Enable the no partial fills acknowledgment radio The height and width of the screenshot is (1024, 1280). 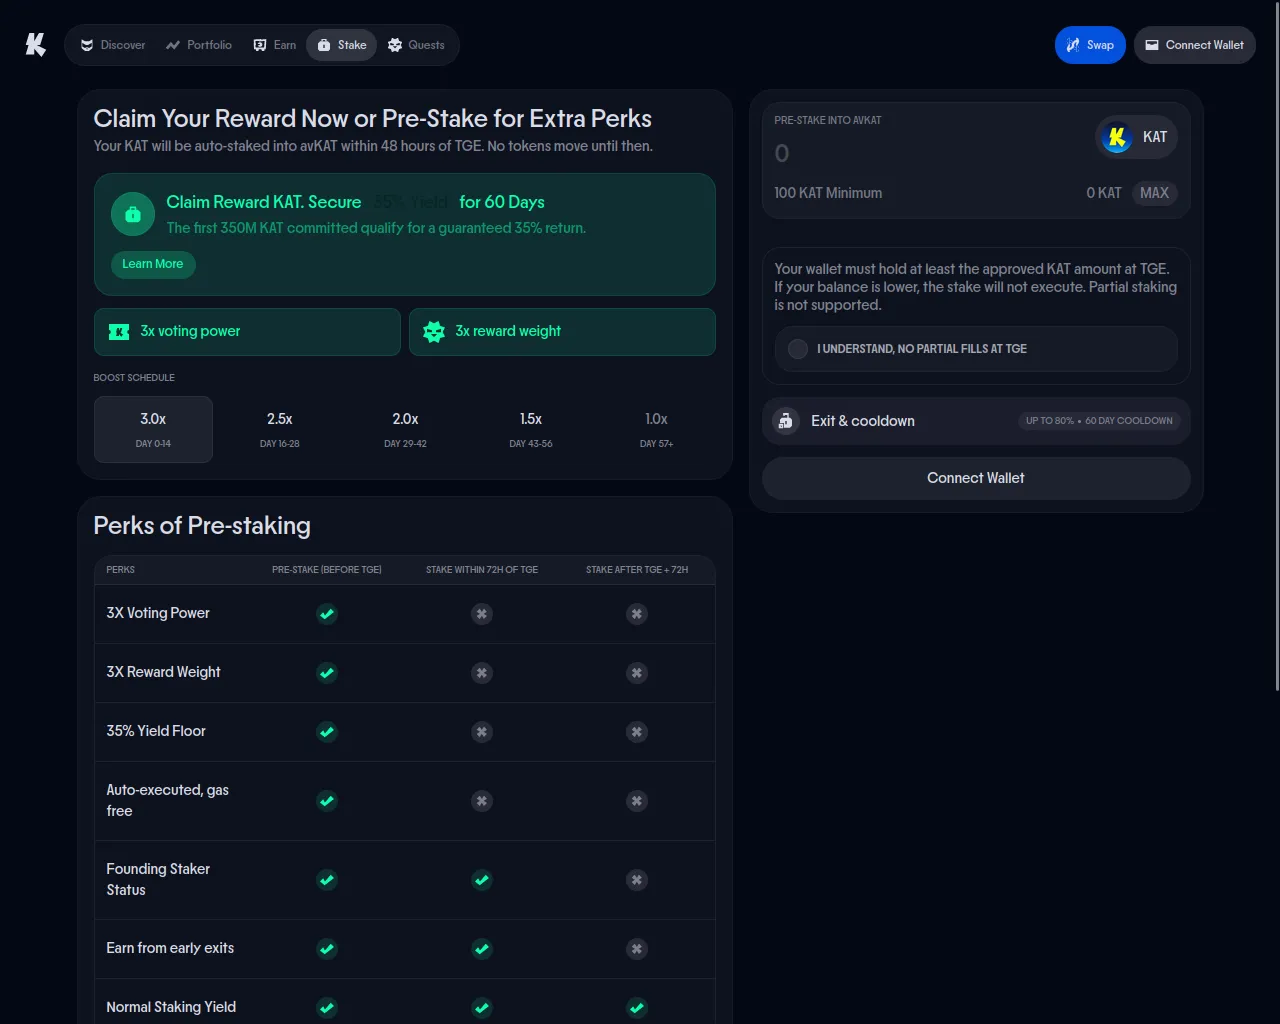798,349
